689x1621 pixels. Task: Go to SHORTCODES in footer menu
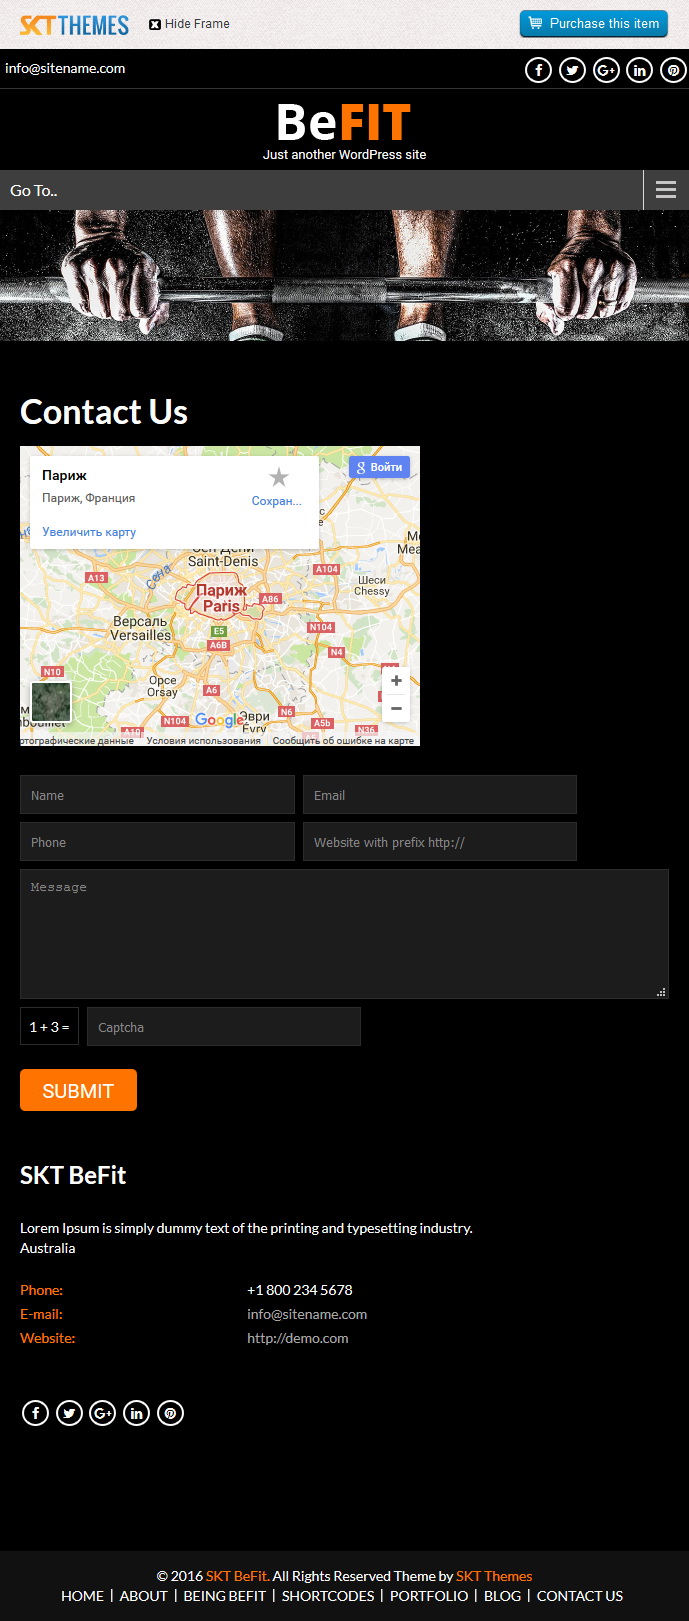click(x=328, y=1596)
